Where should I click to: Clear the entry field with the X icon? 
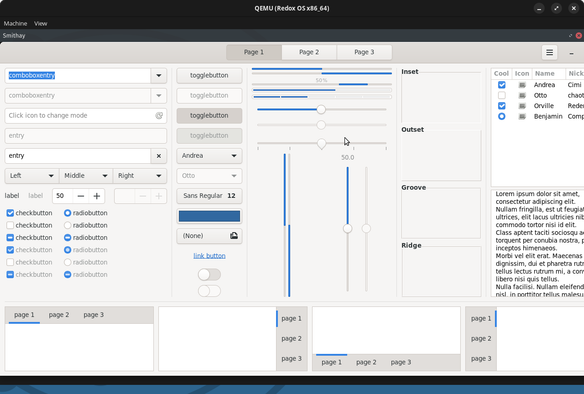(159, 156)
